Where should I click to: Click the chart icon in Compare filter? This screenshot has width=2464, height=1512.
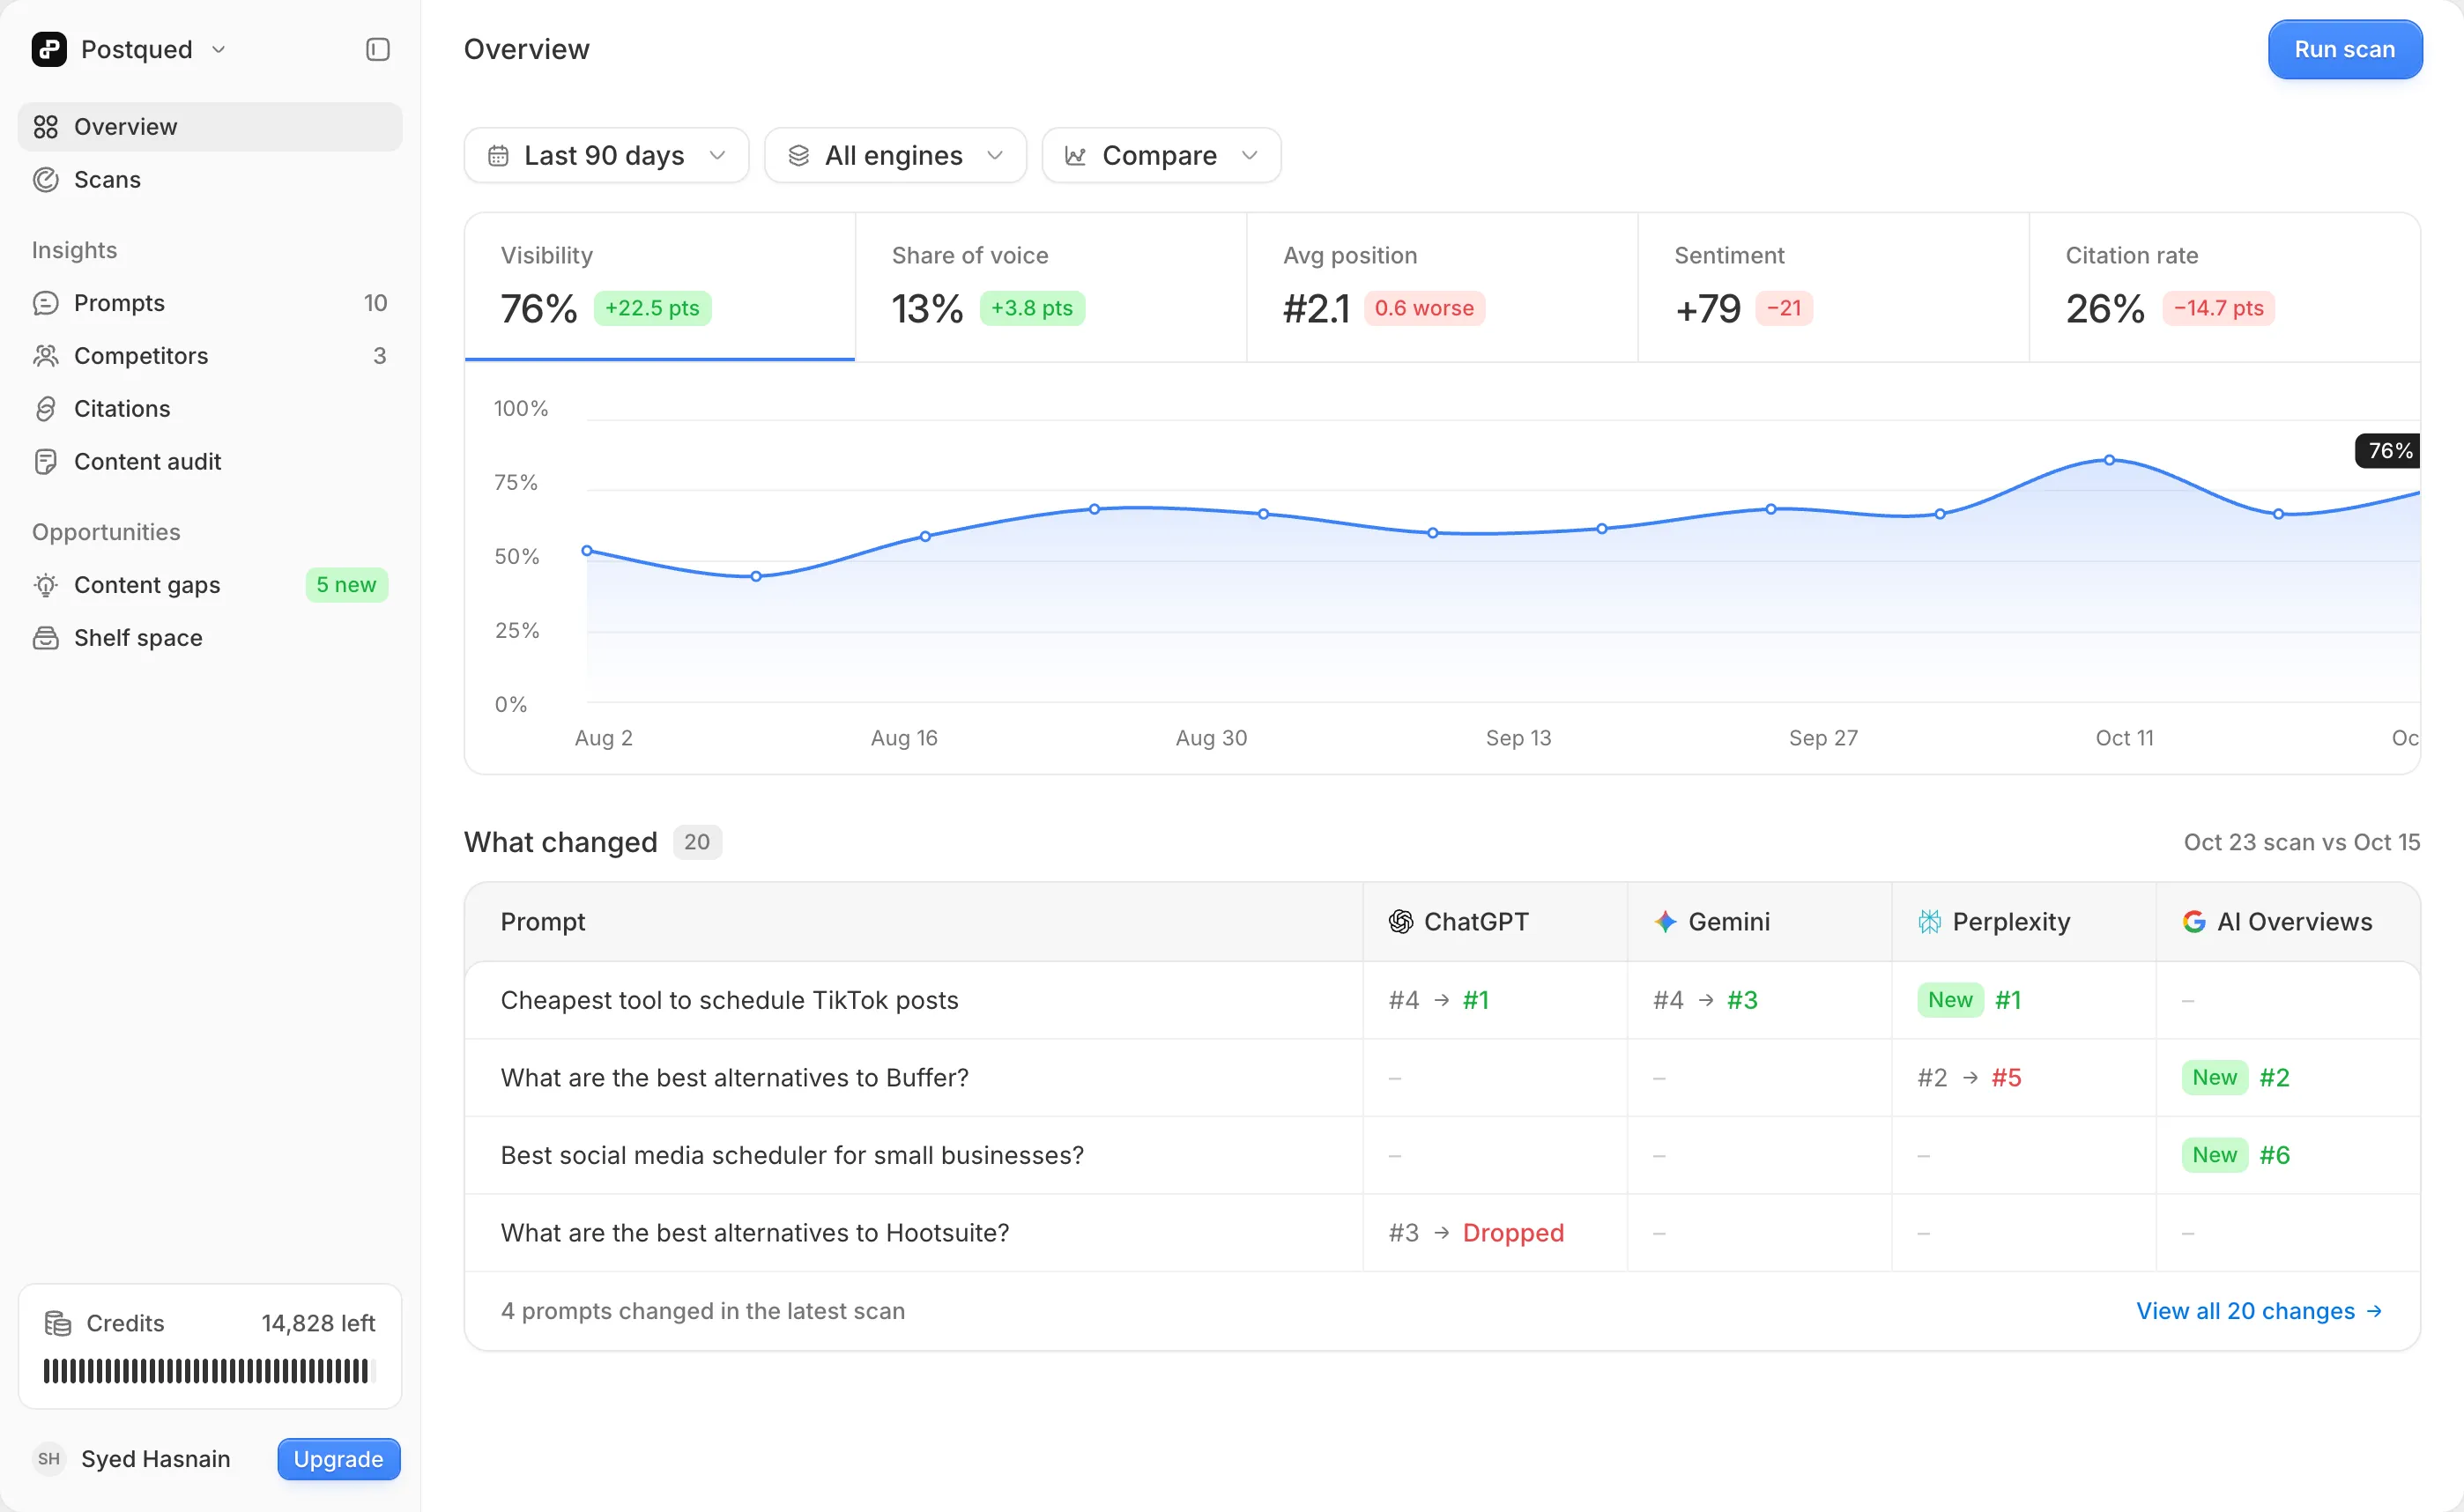[1076, 156]
